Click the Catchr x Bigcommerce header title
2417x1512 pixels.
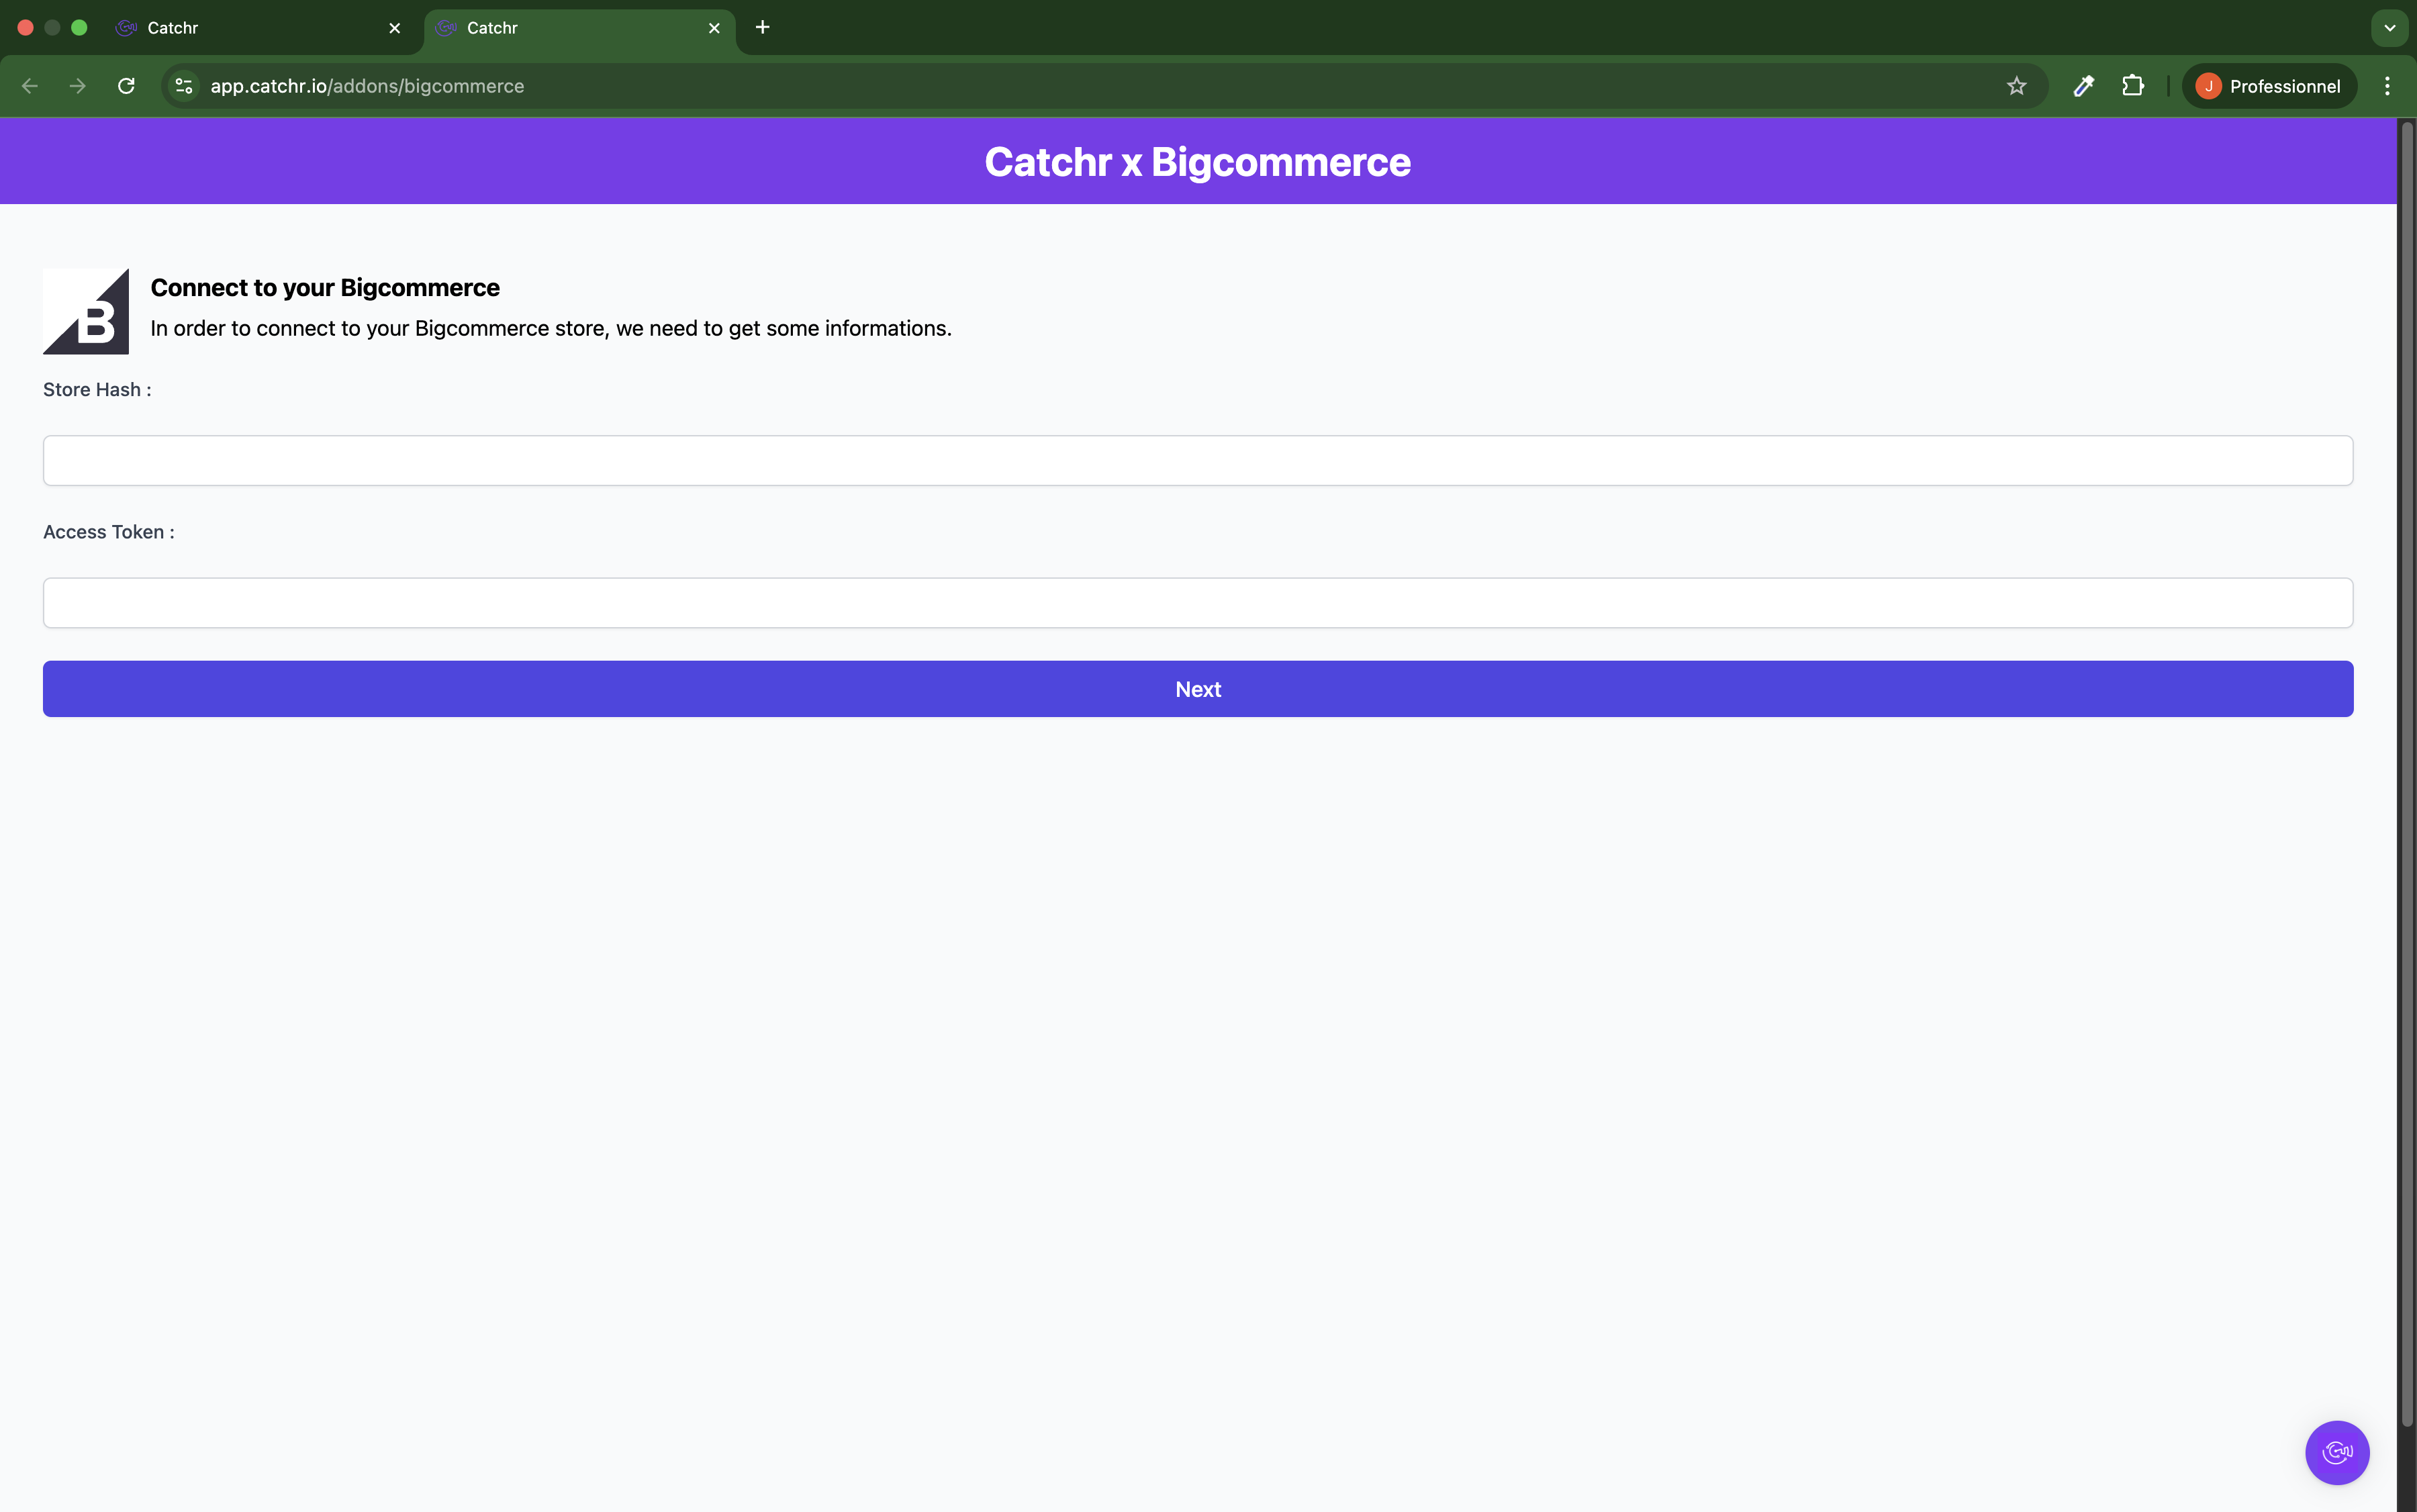point(1197,162)
